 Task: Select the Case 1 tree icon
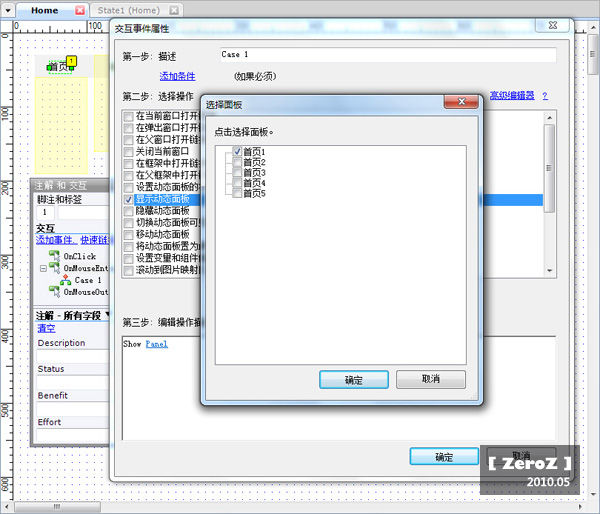pyautogui.click(x=65, y=280)
